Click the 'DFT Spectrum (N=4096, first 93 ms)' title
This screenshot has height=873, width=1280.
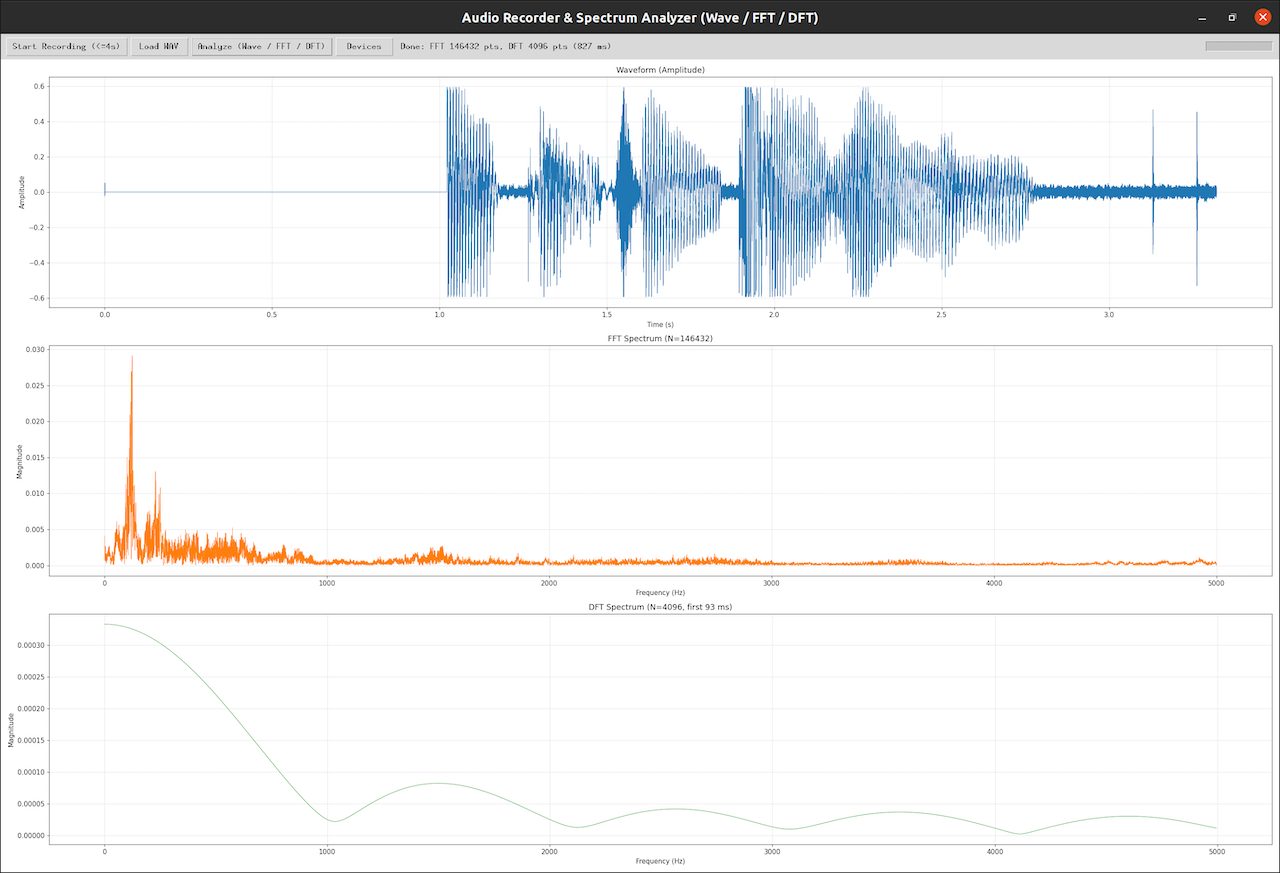660,607
